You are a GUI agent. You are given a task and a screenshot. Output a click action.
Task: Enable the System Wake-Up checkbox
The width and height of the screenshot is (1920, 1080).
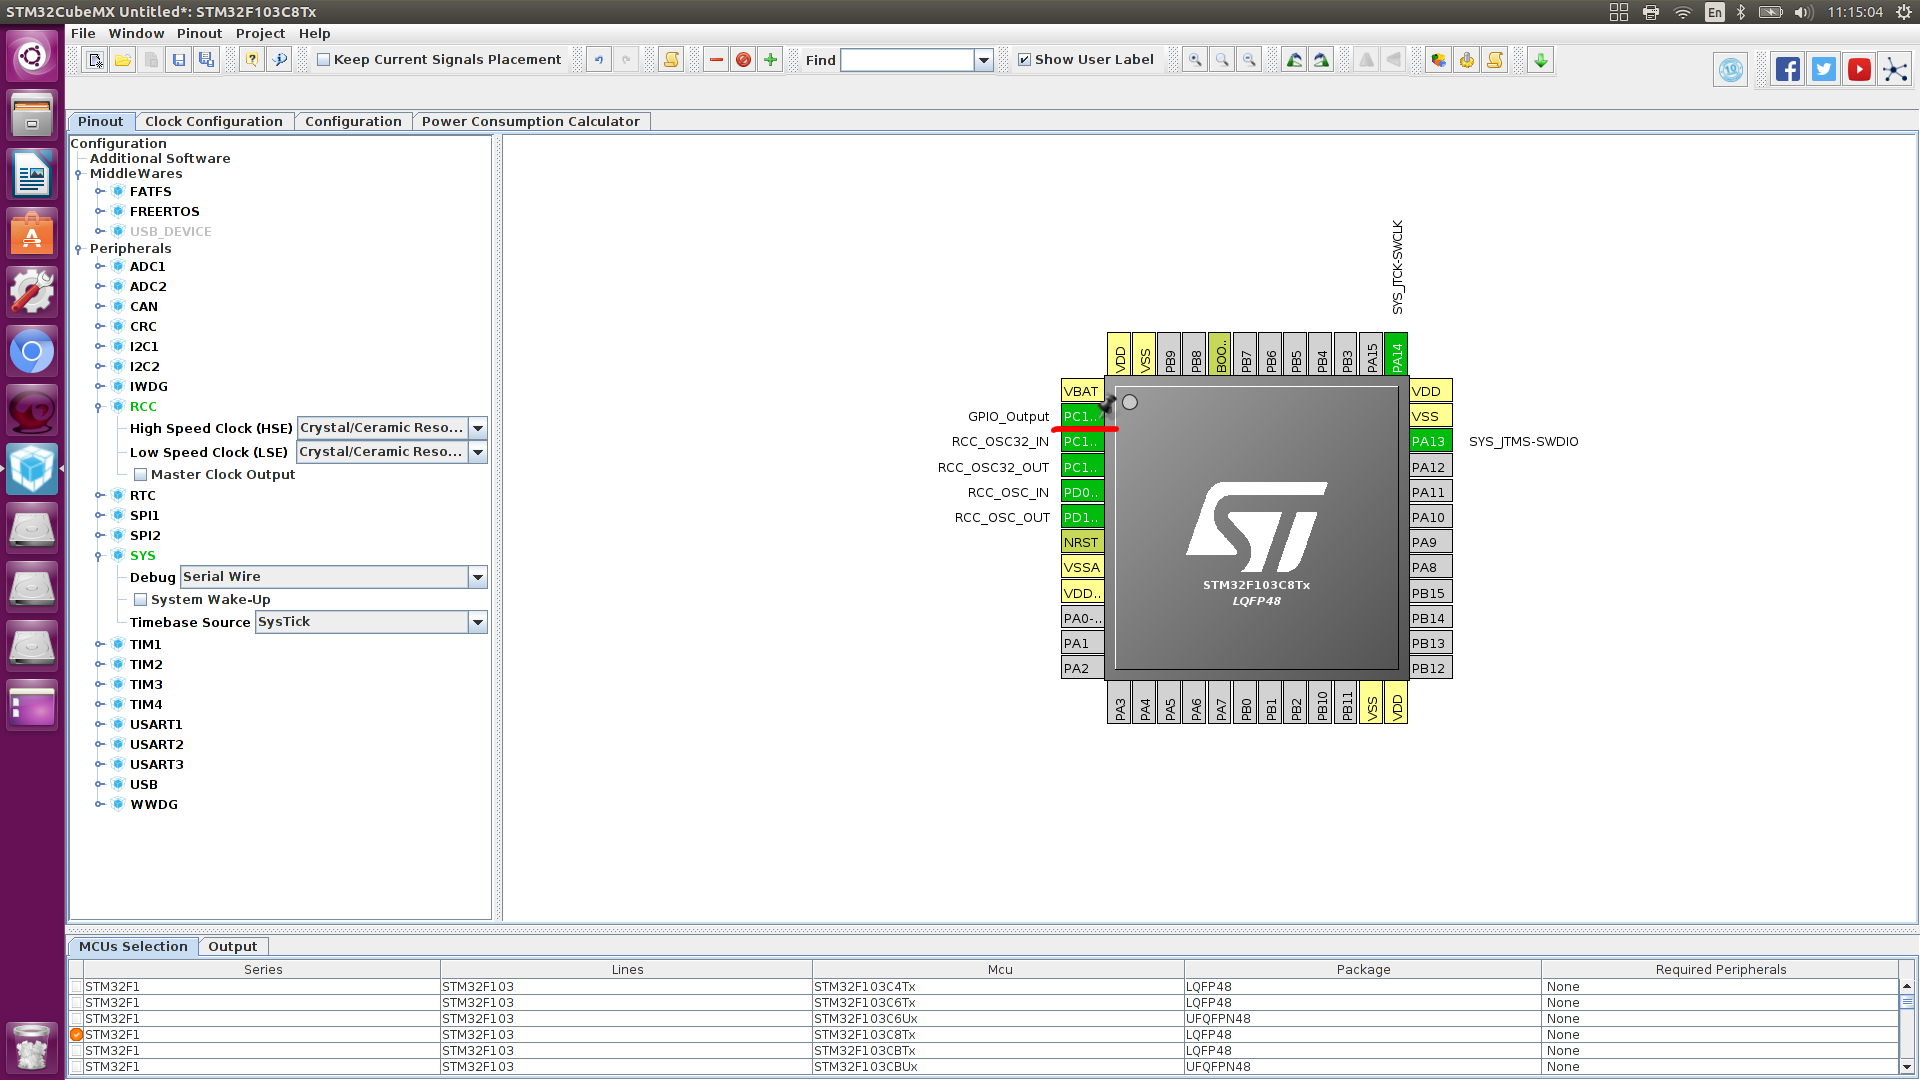[x=141, y=600]
